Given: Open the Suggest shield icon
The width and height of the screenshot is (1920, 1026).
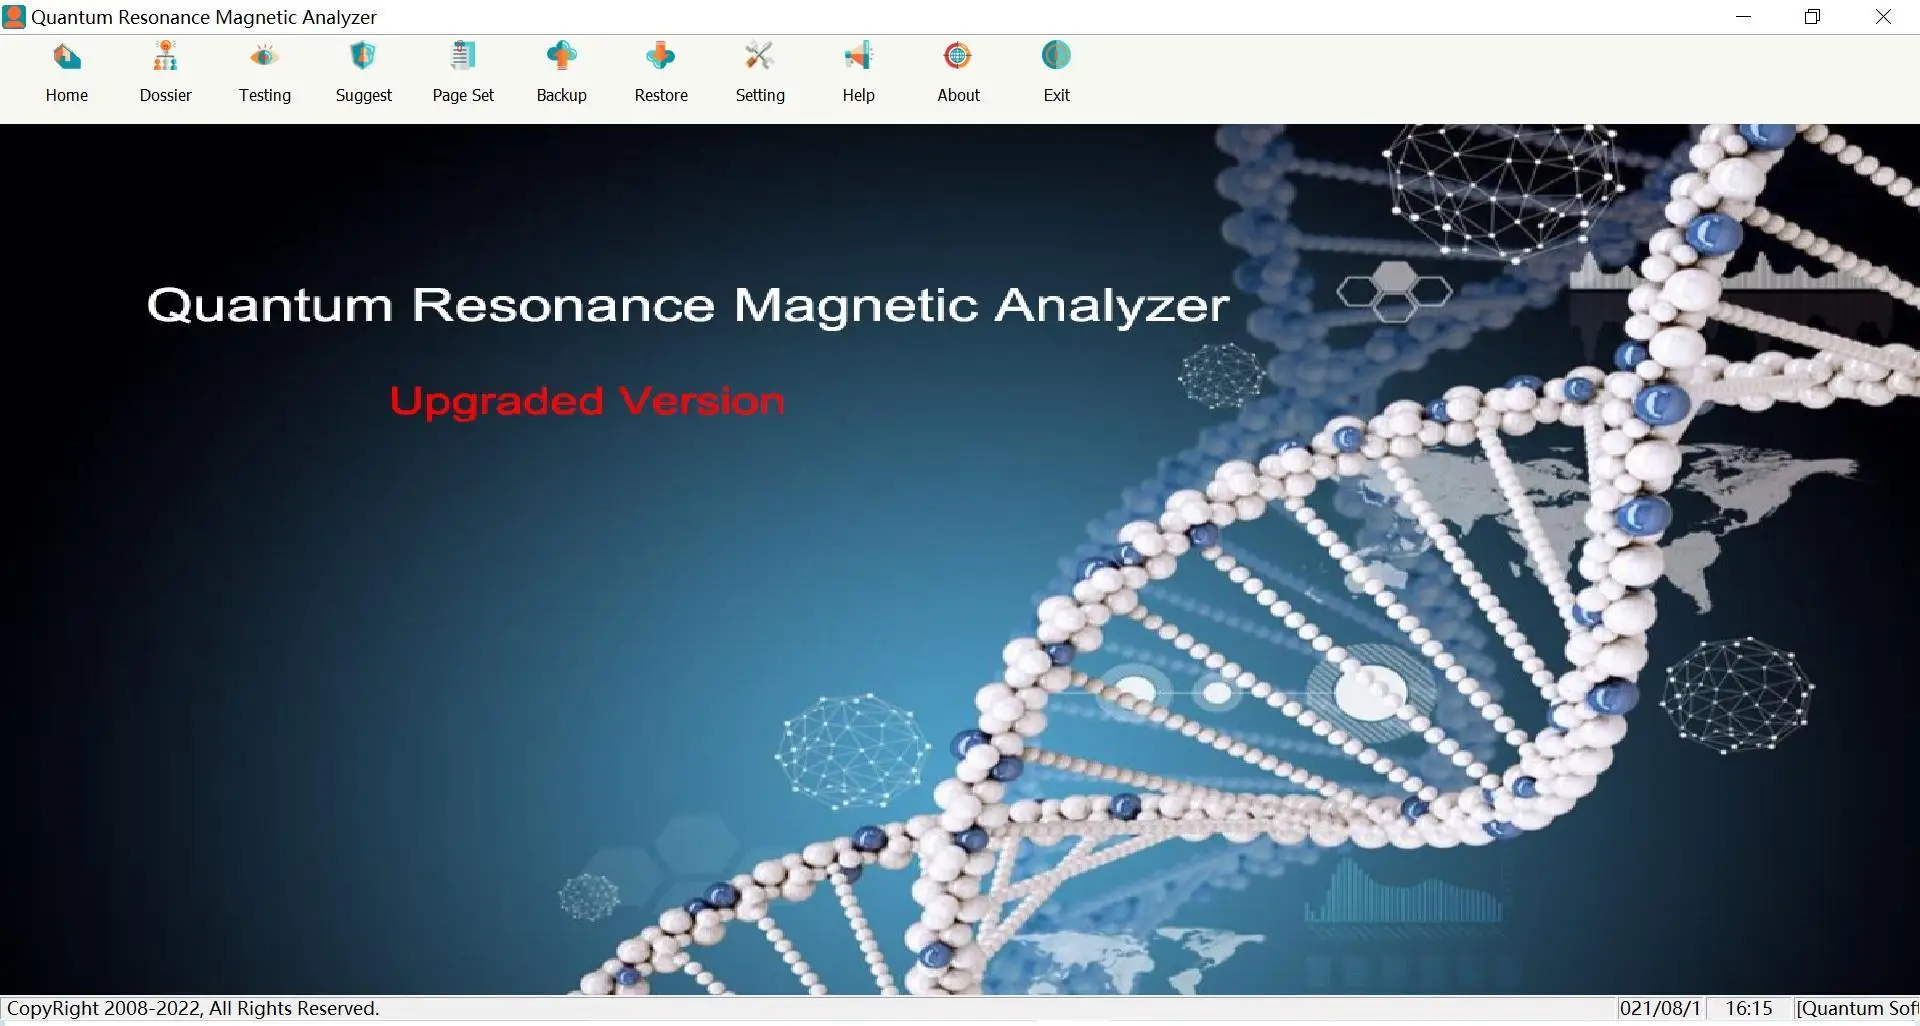Looking at the screenshot, I should pos(363,56).
